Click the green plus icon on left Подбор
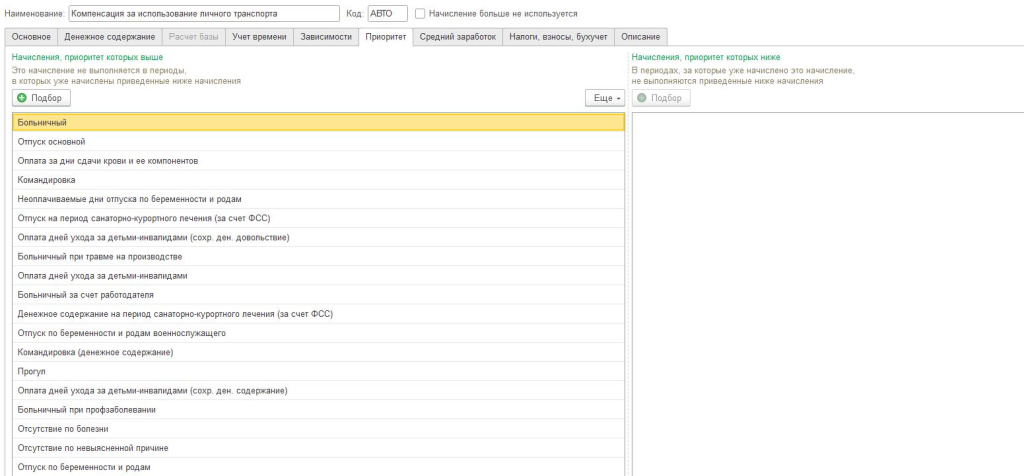This screenshot has height=476, width=1024. [22, 98]
